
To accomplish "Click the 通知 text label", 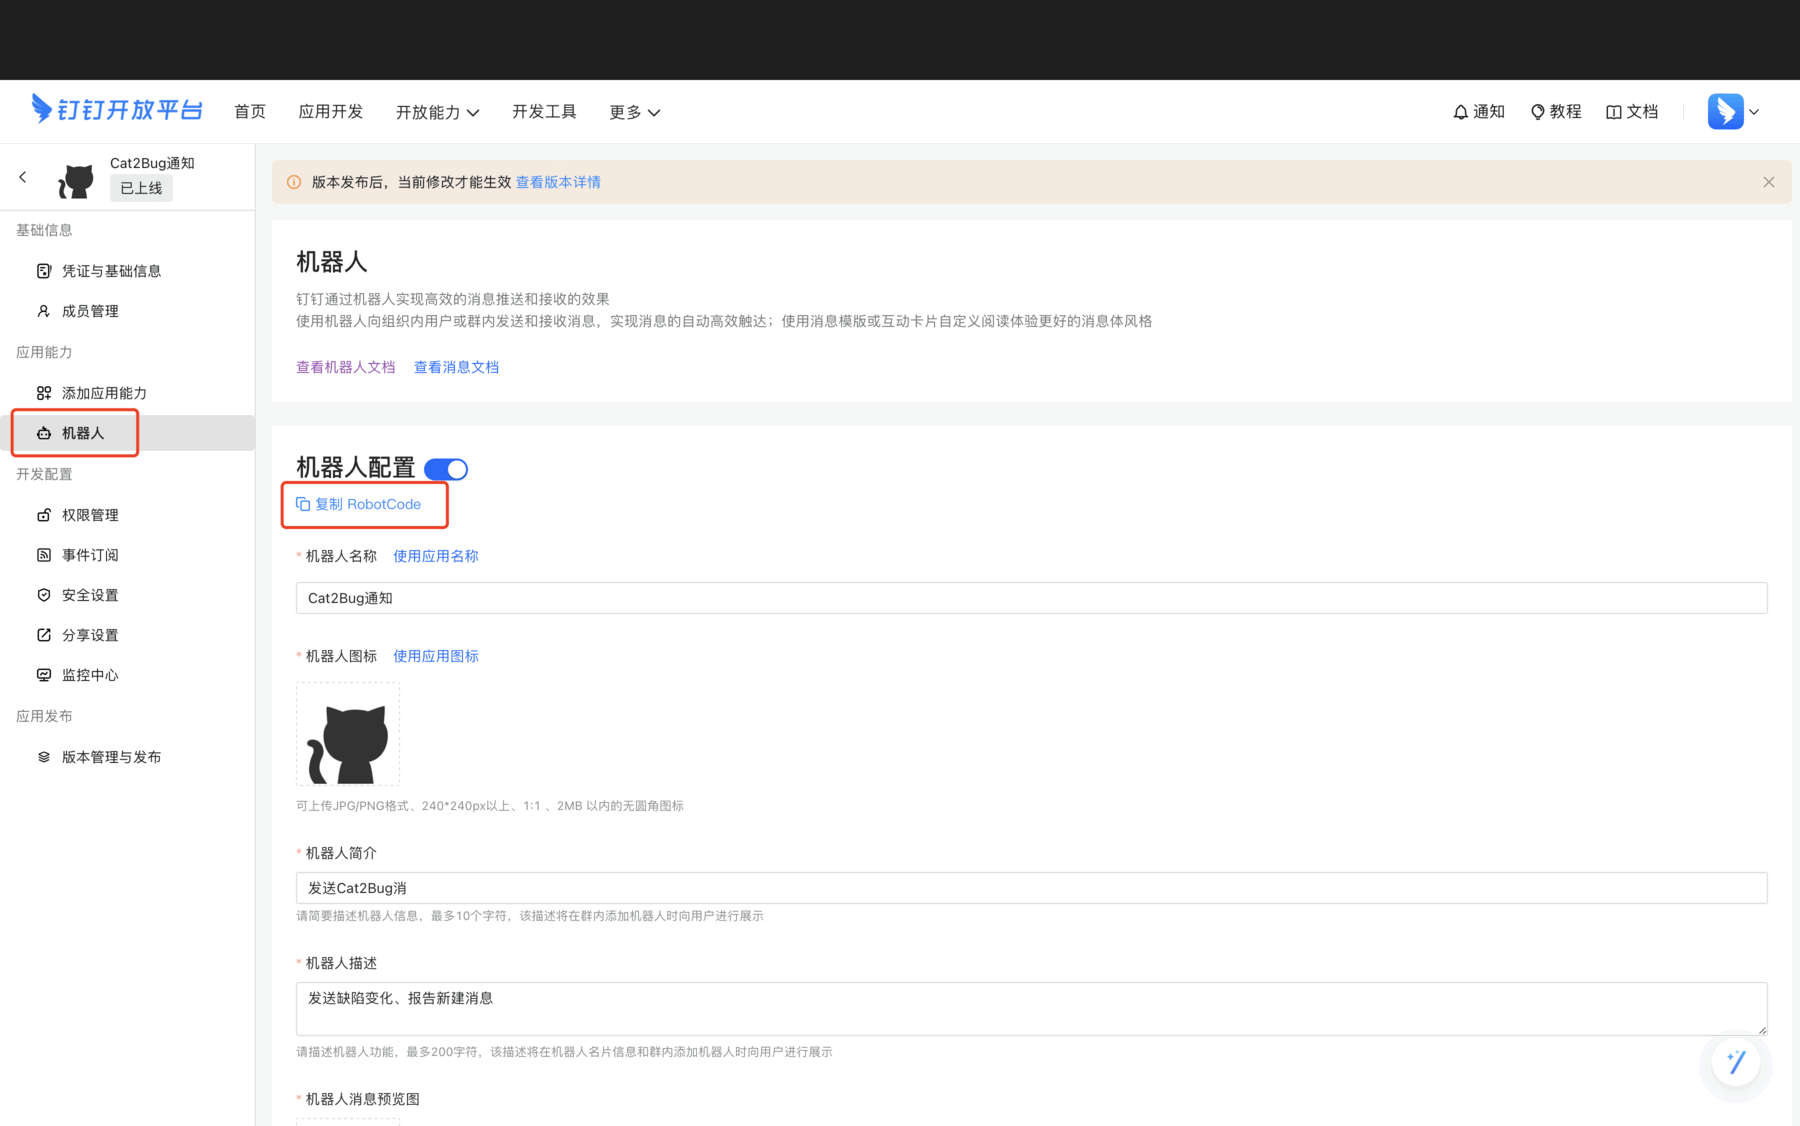I will coord(1489,112).
